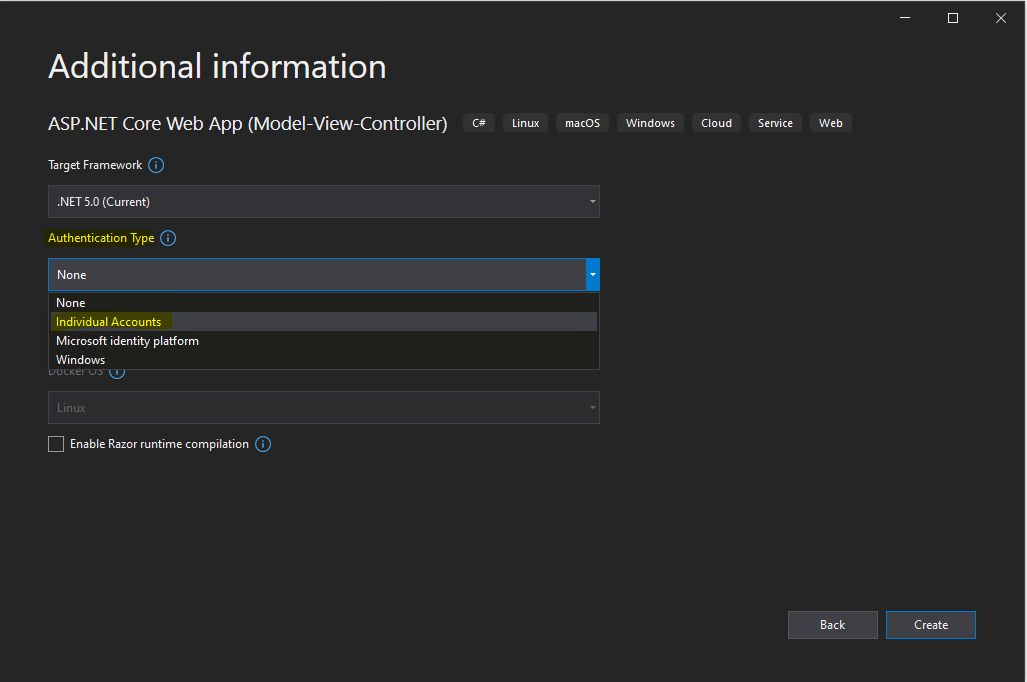The height and width of the screenshot is (682, 1027).
Task: Open the Docker OS dropdown showing Linux
Action: 323,408
